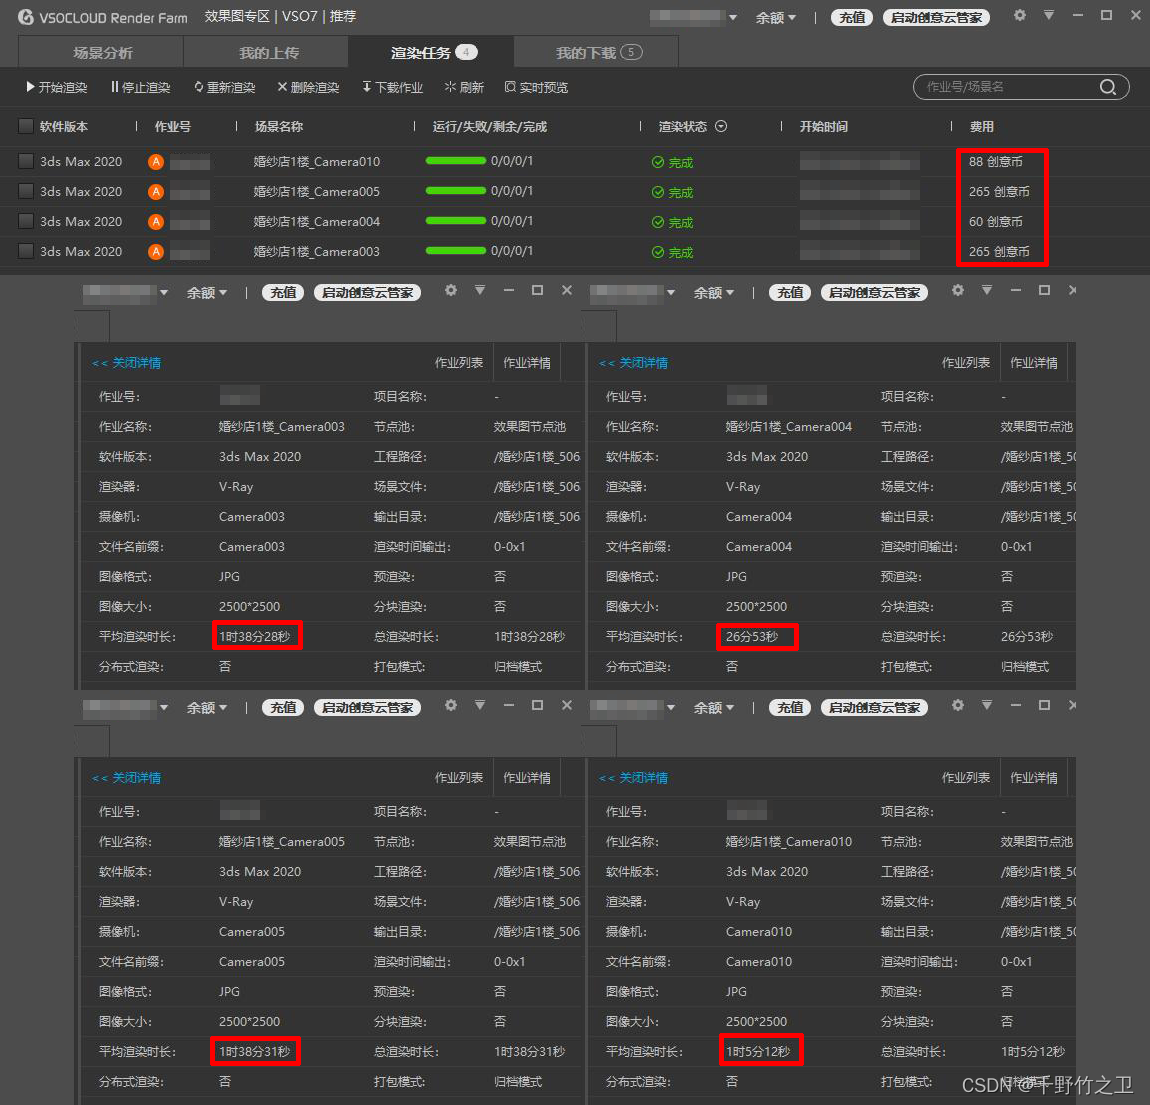Toggle the select-all checkbox beside 软件版本 header
Image resolution: width=1150 pixels, height=1105 pixels.
(26, 126)
